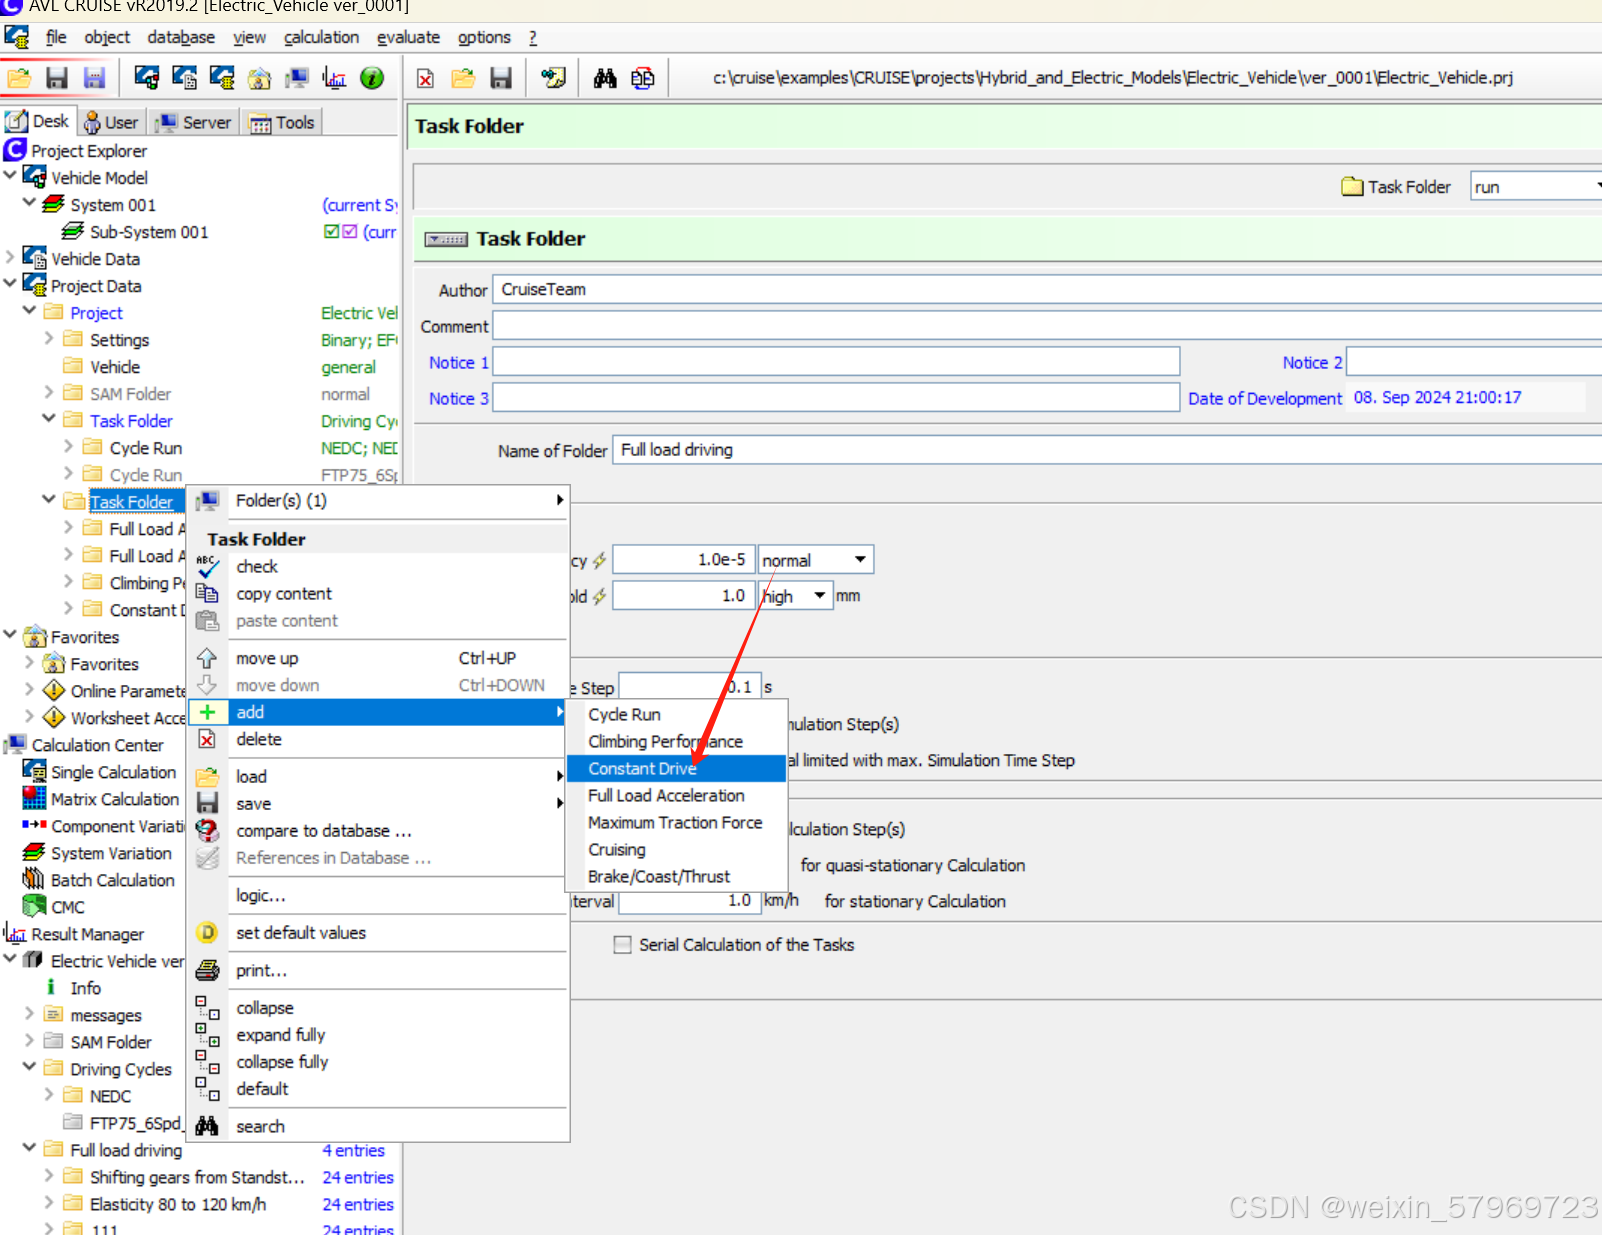Expand the SAM Folder under Project

click(49, 392)
